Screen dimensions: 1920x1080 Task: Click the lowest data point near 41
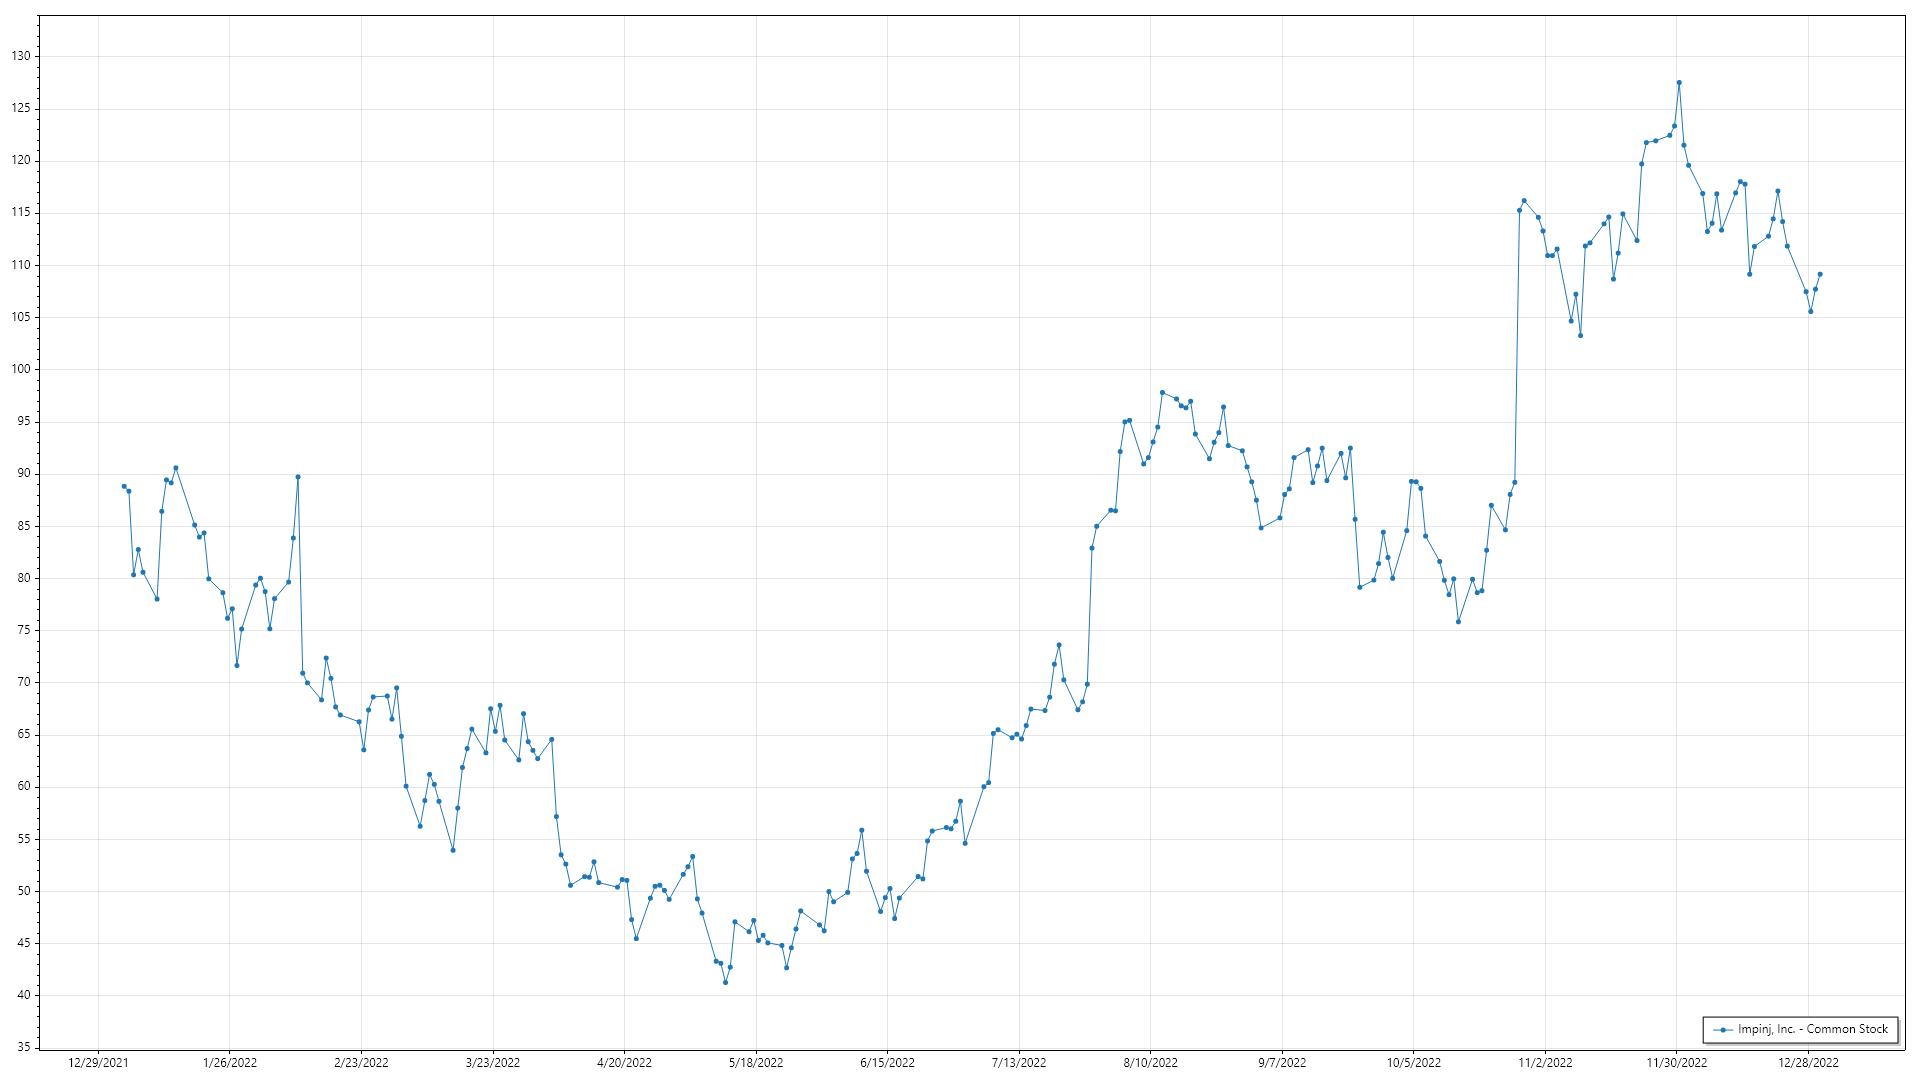point(725,982)
